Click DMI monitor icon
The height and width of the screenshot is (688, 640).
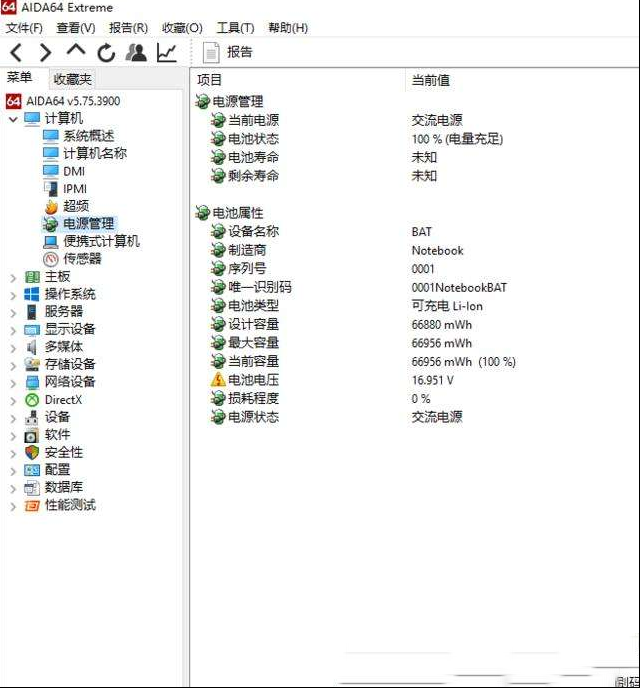pyautogui.click(x=50, y=171)
